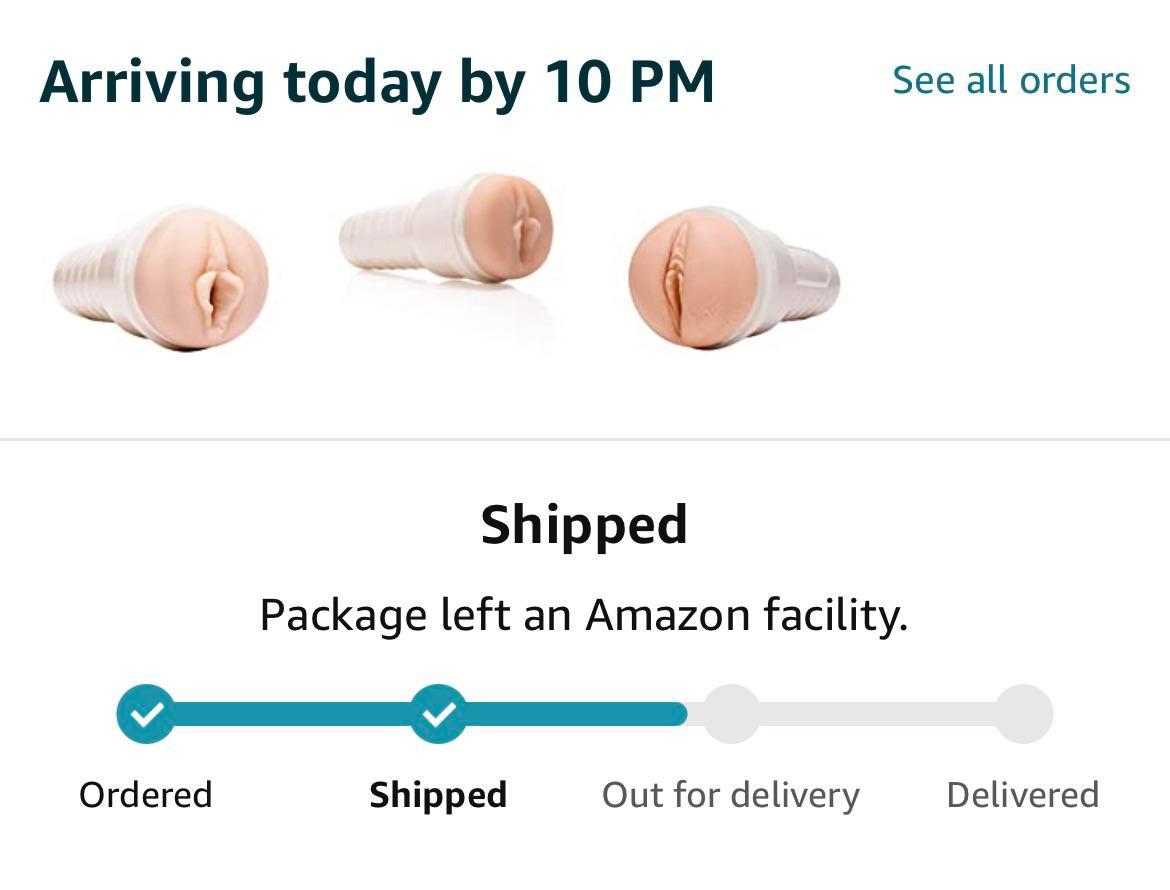
Task: Click the Delivered progress dot
Action: tap(1023, 713)
